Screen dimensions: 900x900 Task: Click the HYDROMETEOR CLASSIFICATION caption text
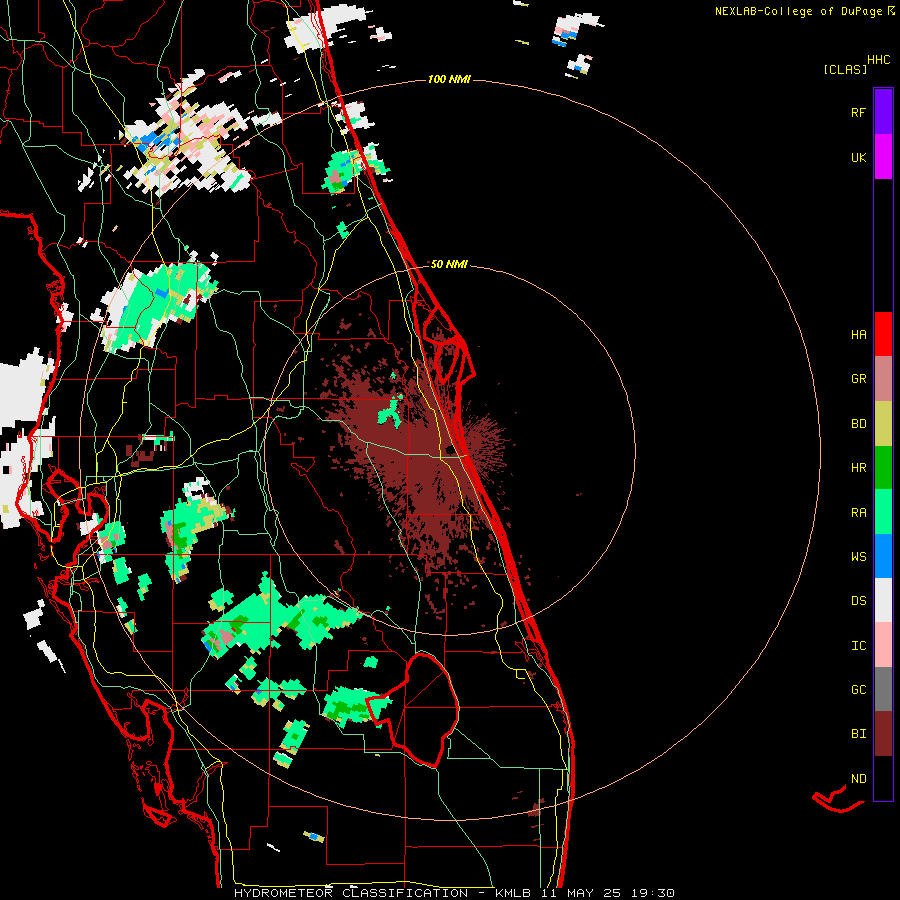(351, 893)
